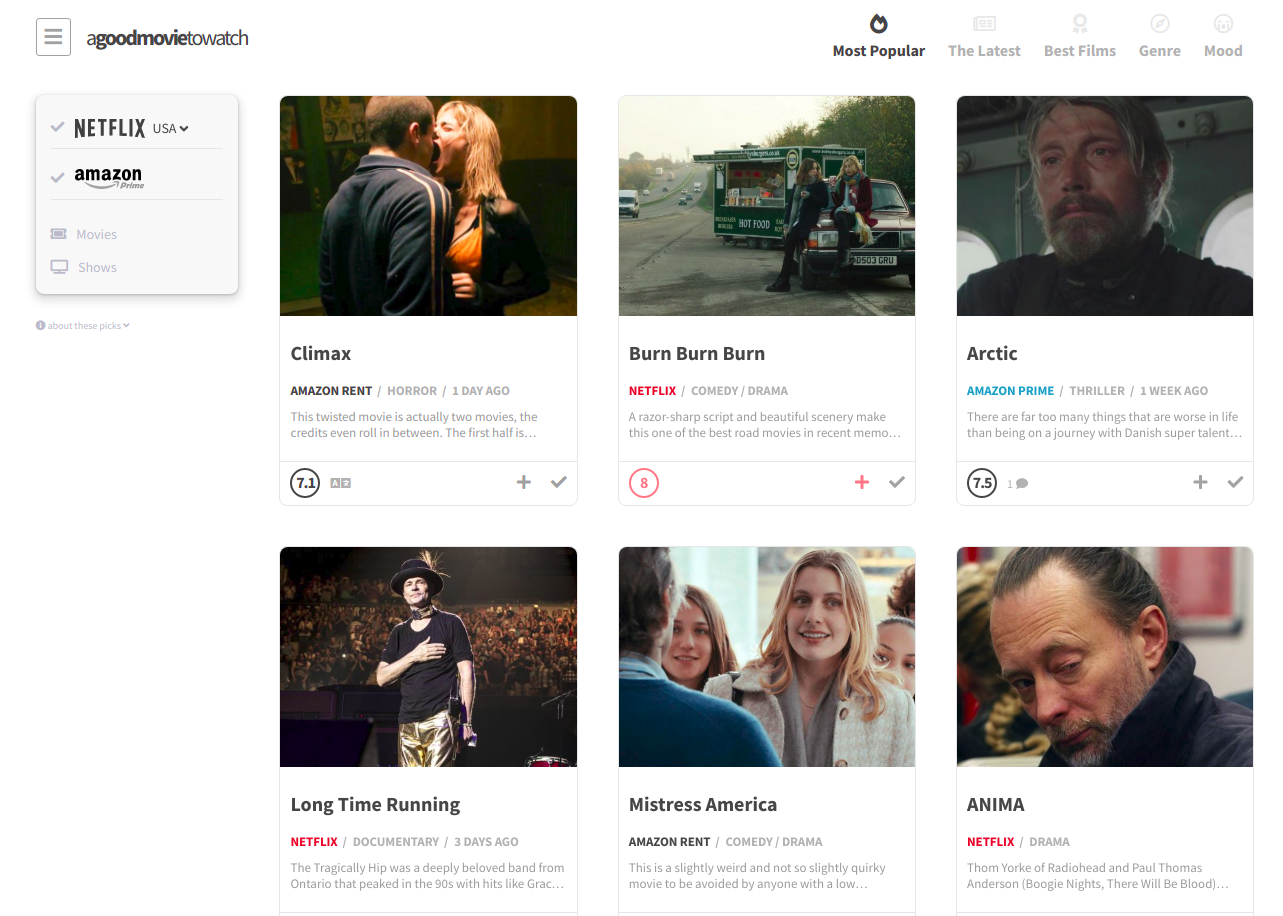
Task: Open the Arctic title link
Action: tap(992, 353)
